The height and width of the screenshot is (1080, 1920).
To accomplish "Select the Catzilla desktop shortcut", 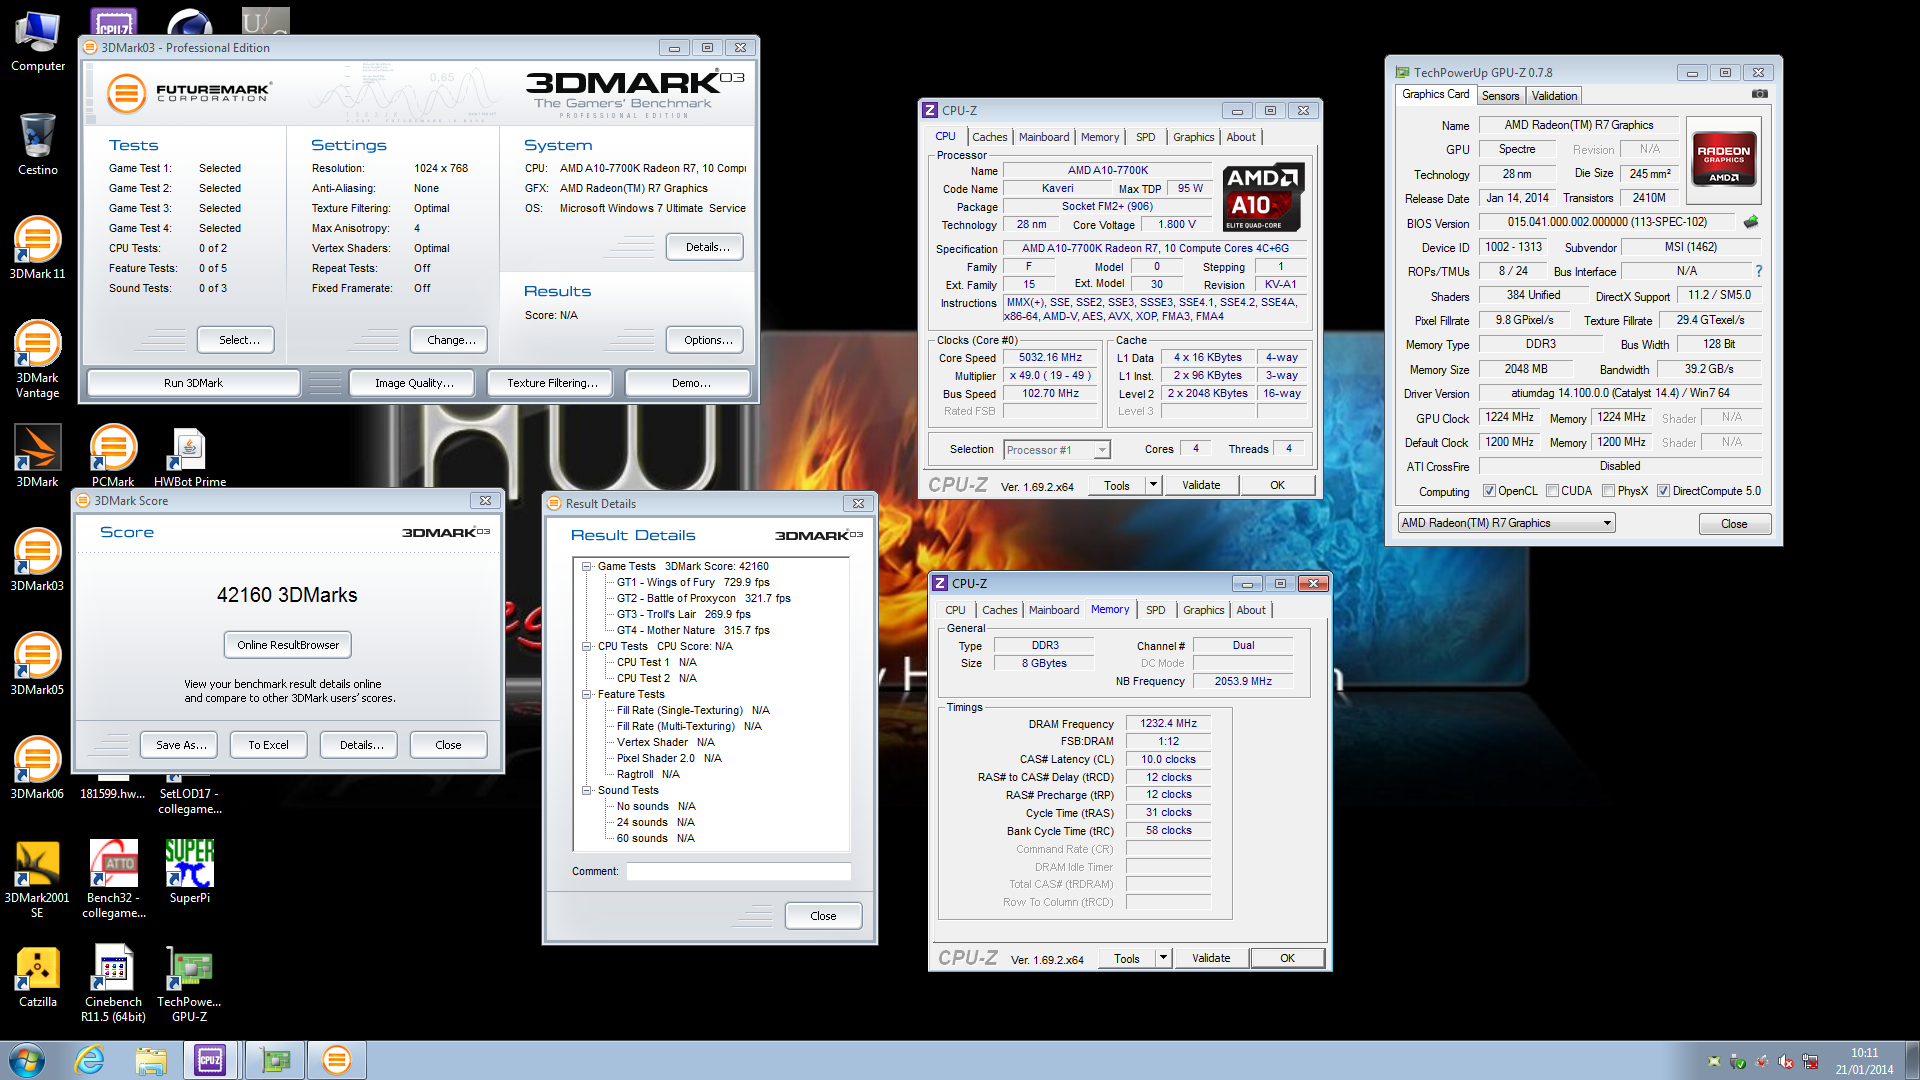I will pos(38,976).
